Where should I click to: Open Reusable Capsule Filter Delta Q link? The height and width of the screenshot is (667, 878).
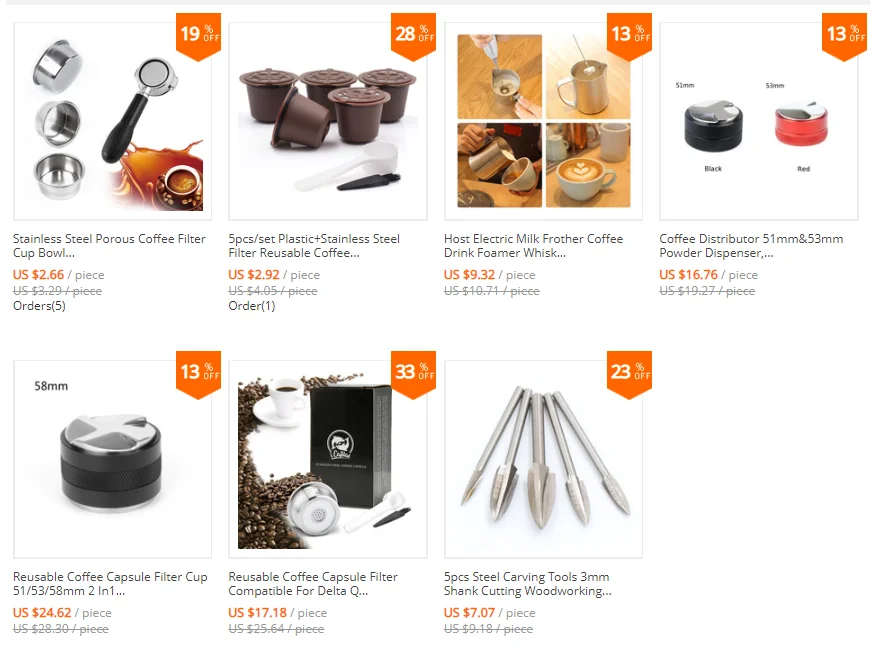(x=313, y=584)
